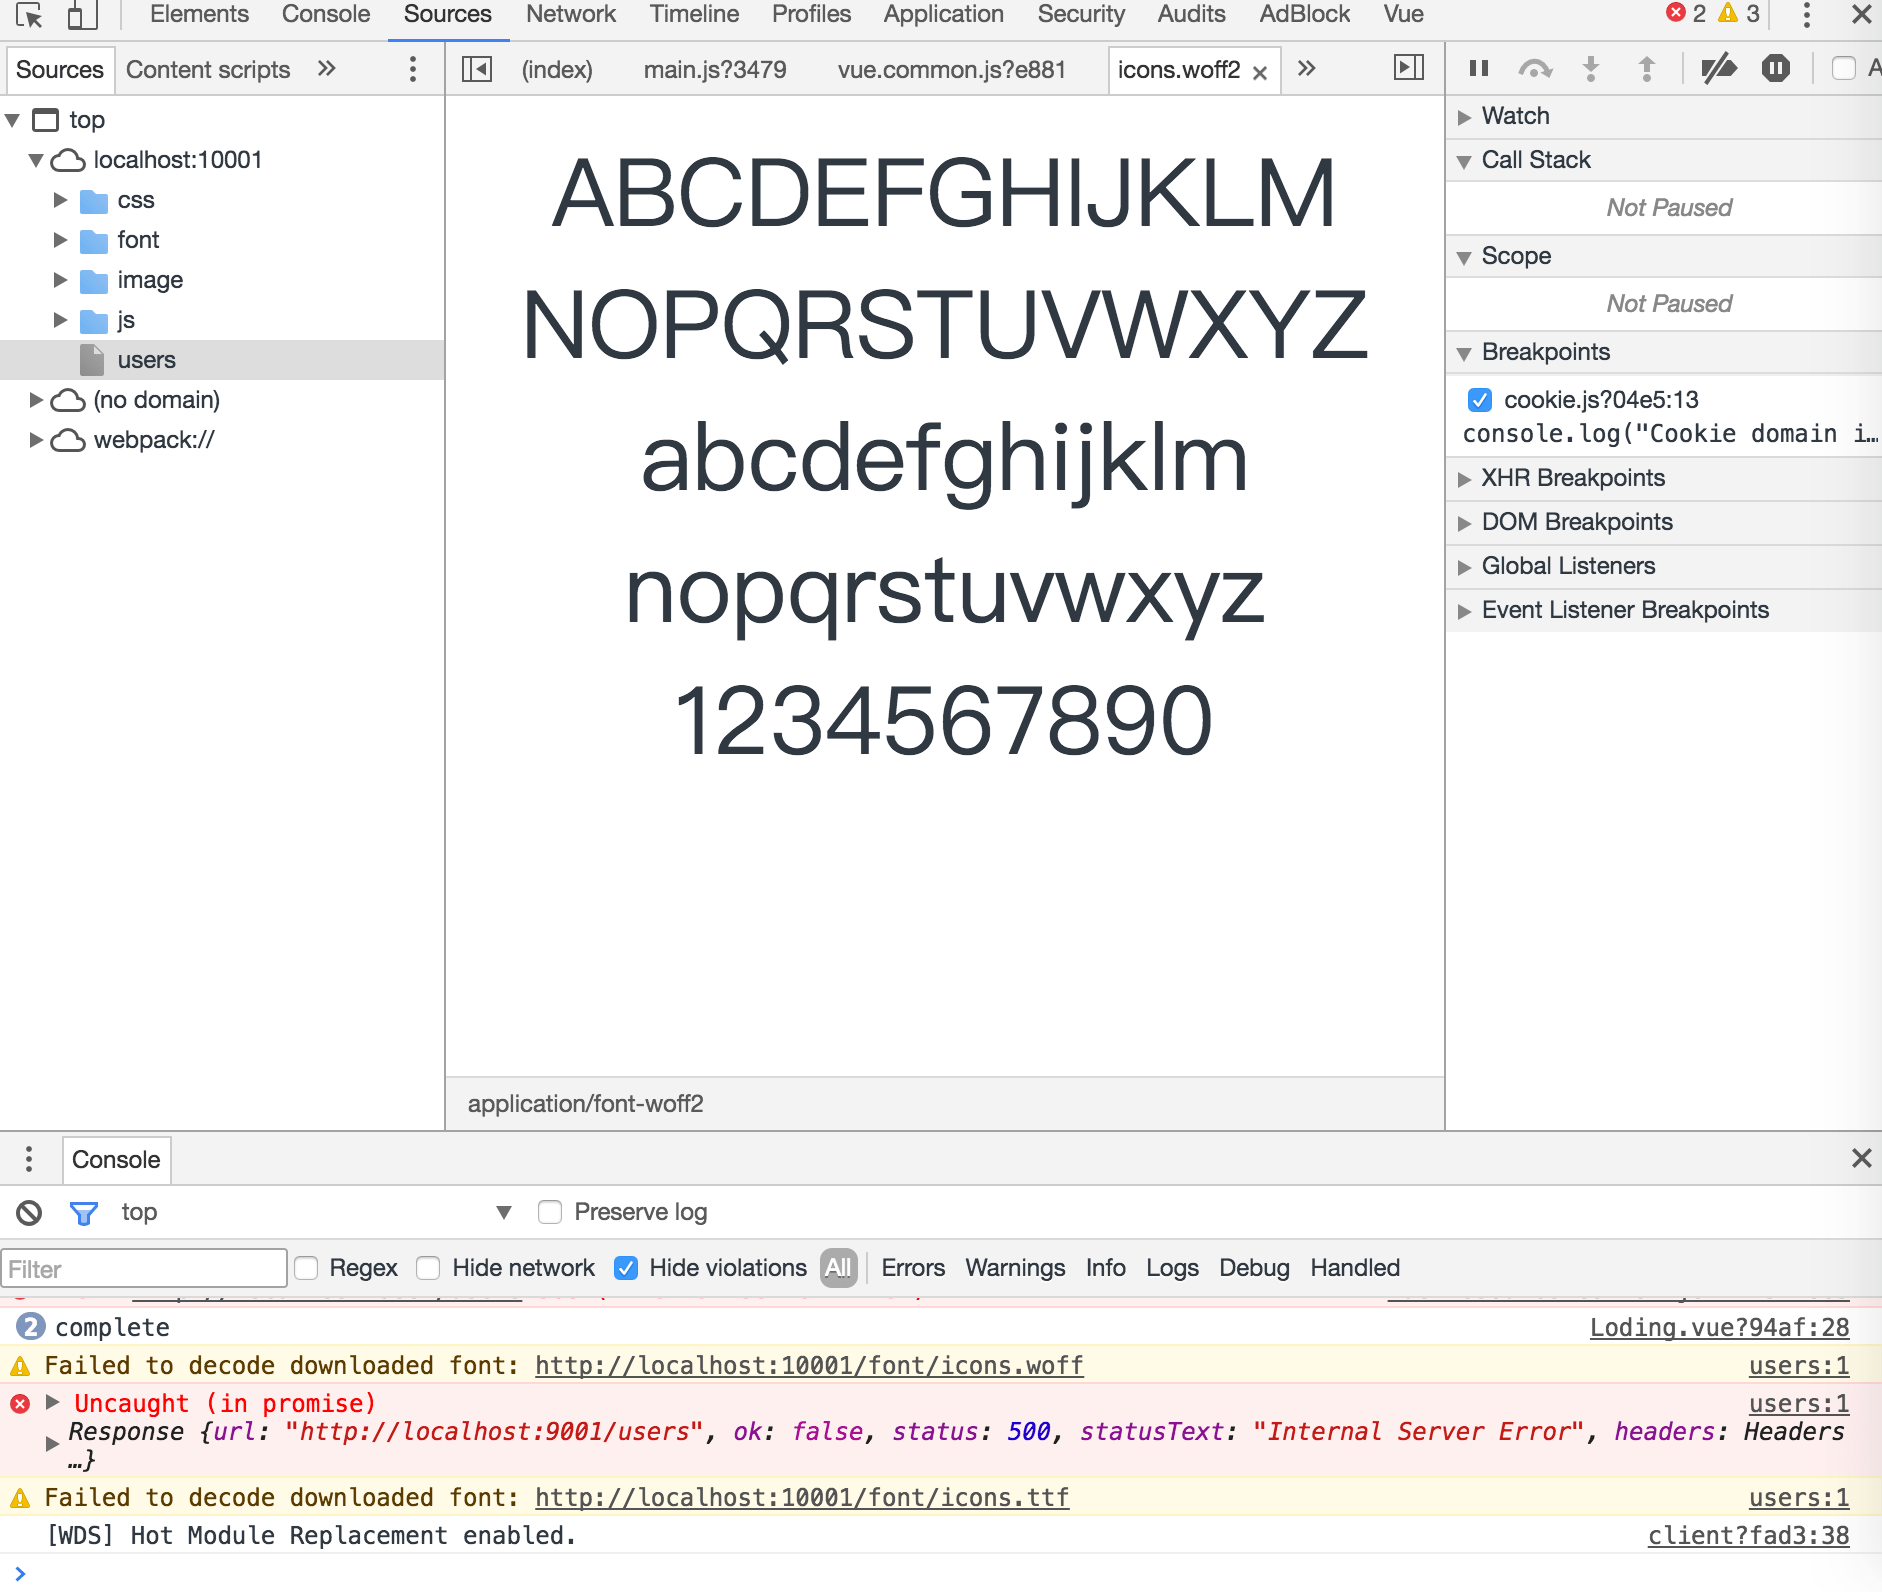Screen dimensions: 1882x1592
Task: Hide the debugger pane toggle icon
Action: click(1409, 68)
